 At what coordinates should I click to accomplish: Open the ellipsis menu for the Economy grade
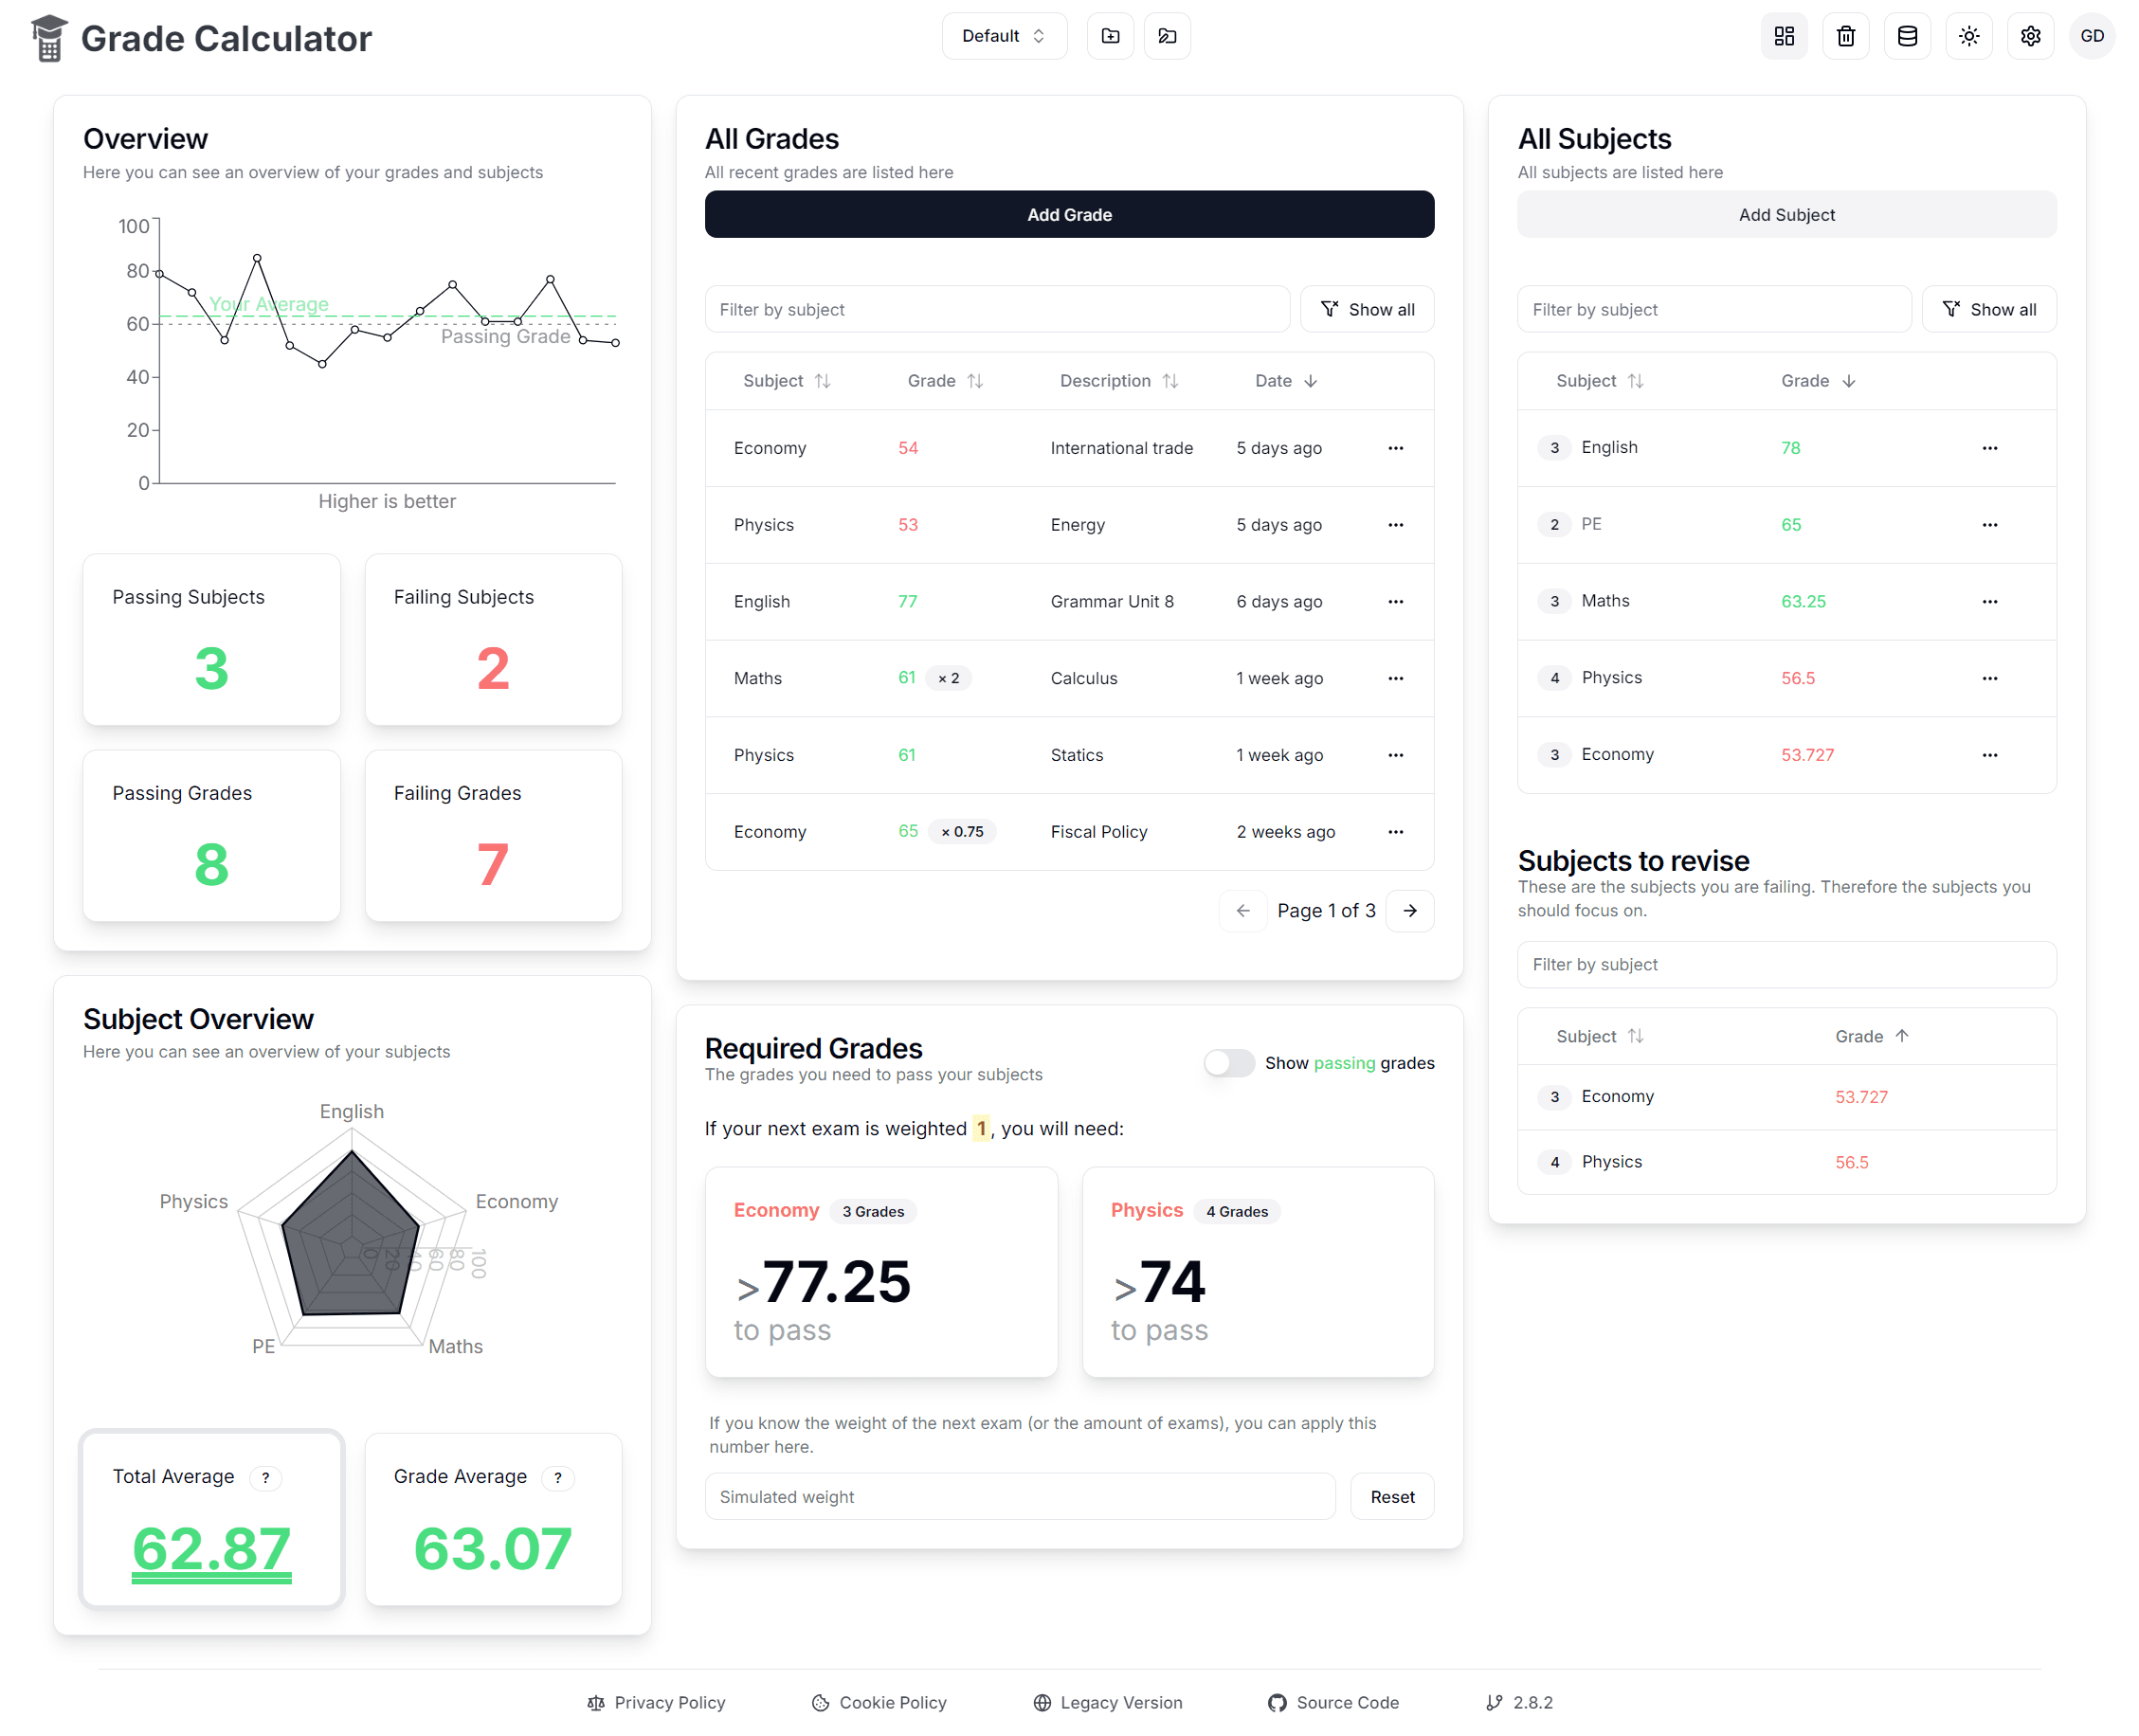pyautogui.click(x=1396, y=448)
